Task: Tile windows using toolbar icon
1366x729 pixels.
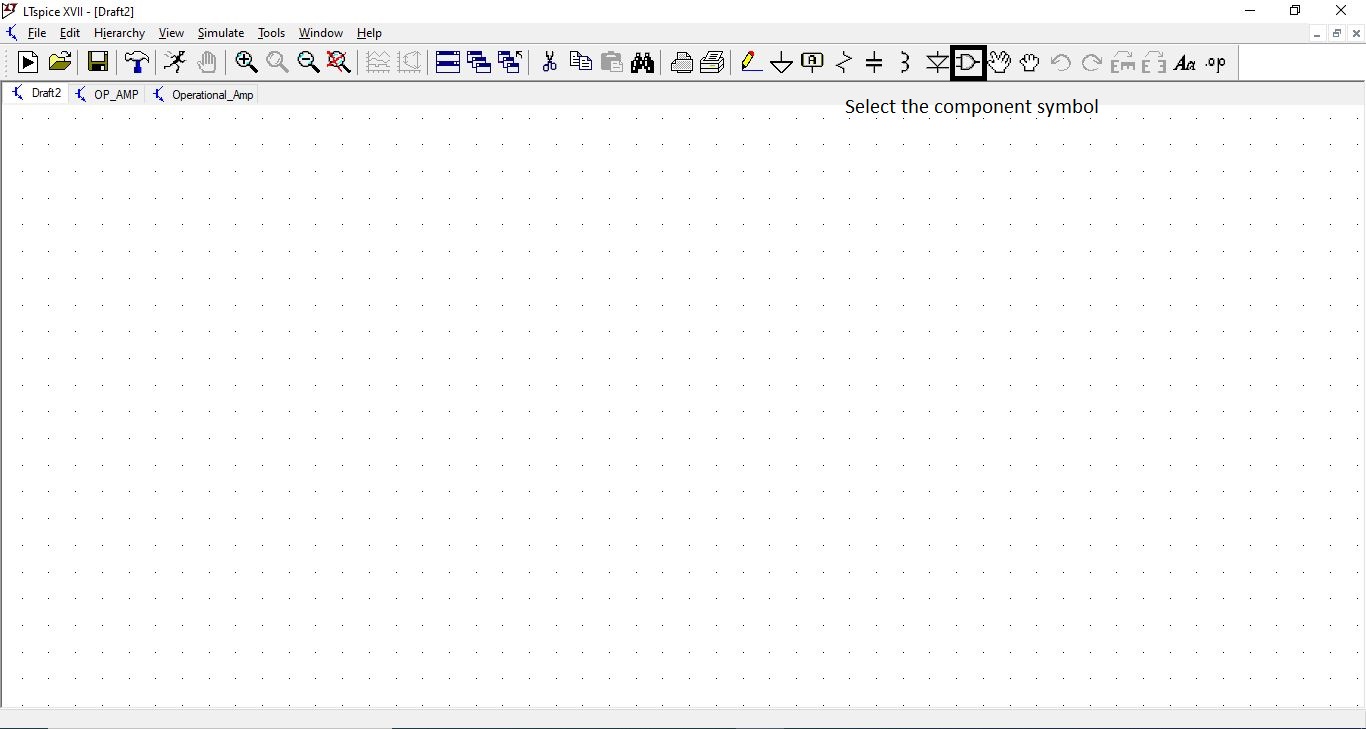Action: (x=448, y=63)
